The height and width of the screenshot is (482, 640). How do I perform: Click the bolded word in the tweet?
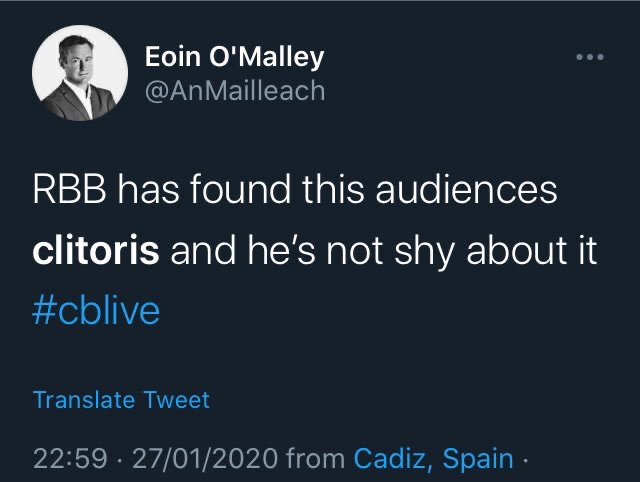point(96,250)
